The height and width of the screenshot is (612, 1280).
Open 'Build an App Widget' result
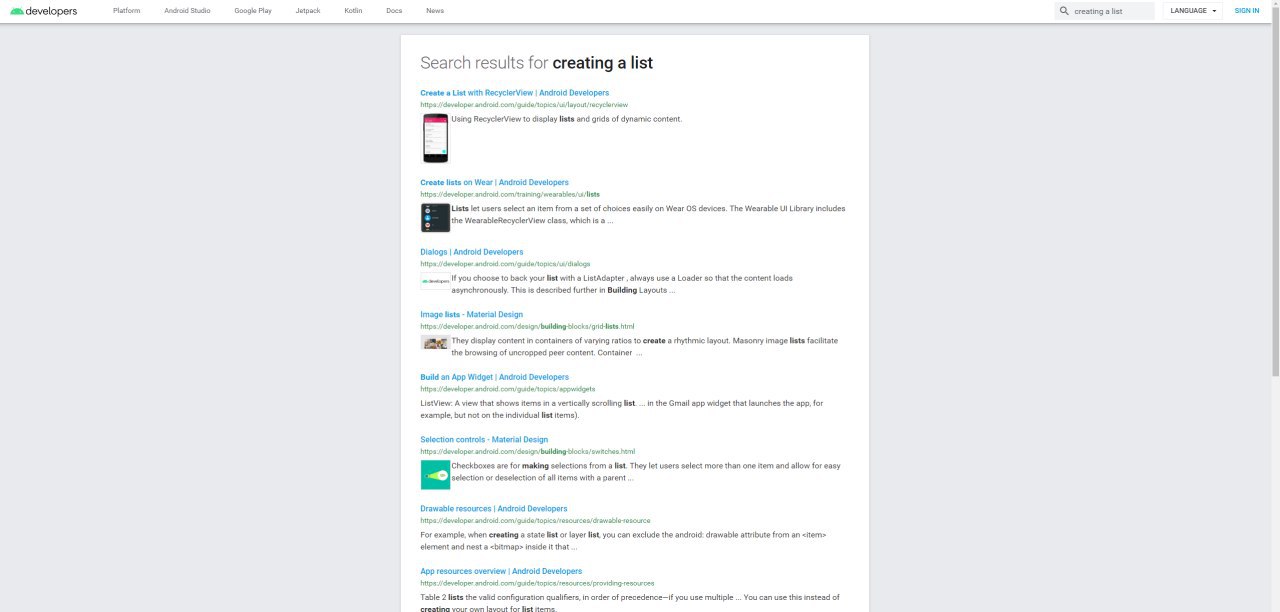click(x=494, y=377)
